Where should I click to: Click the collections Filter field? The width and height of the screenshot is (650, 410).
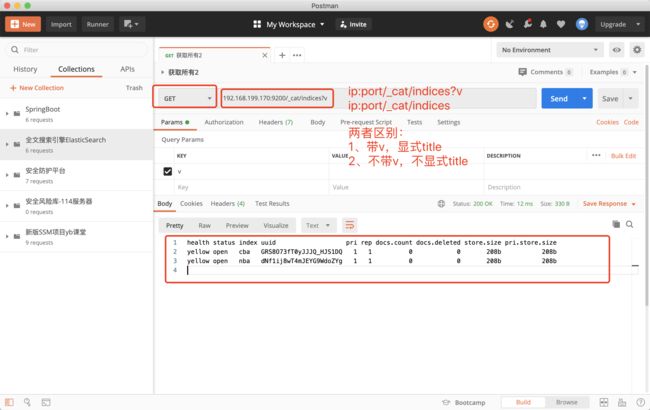coord(77,50)
